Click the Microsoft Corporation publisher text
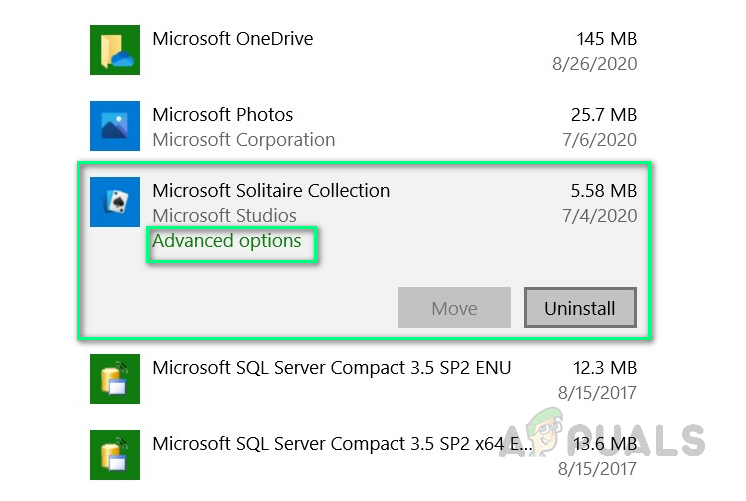The image size is (746, 501). click(x=243, y=140)
